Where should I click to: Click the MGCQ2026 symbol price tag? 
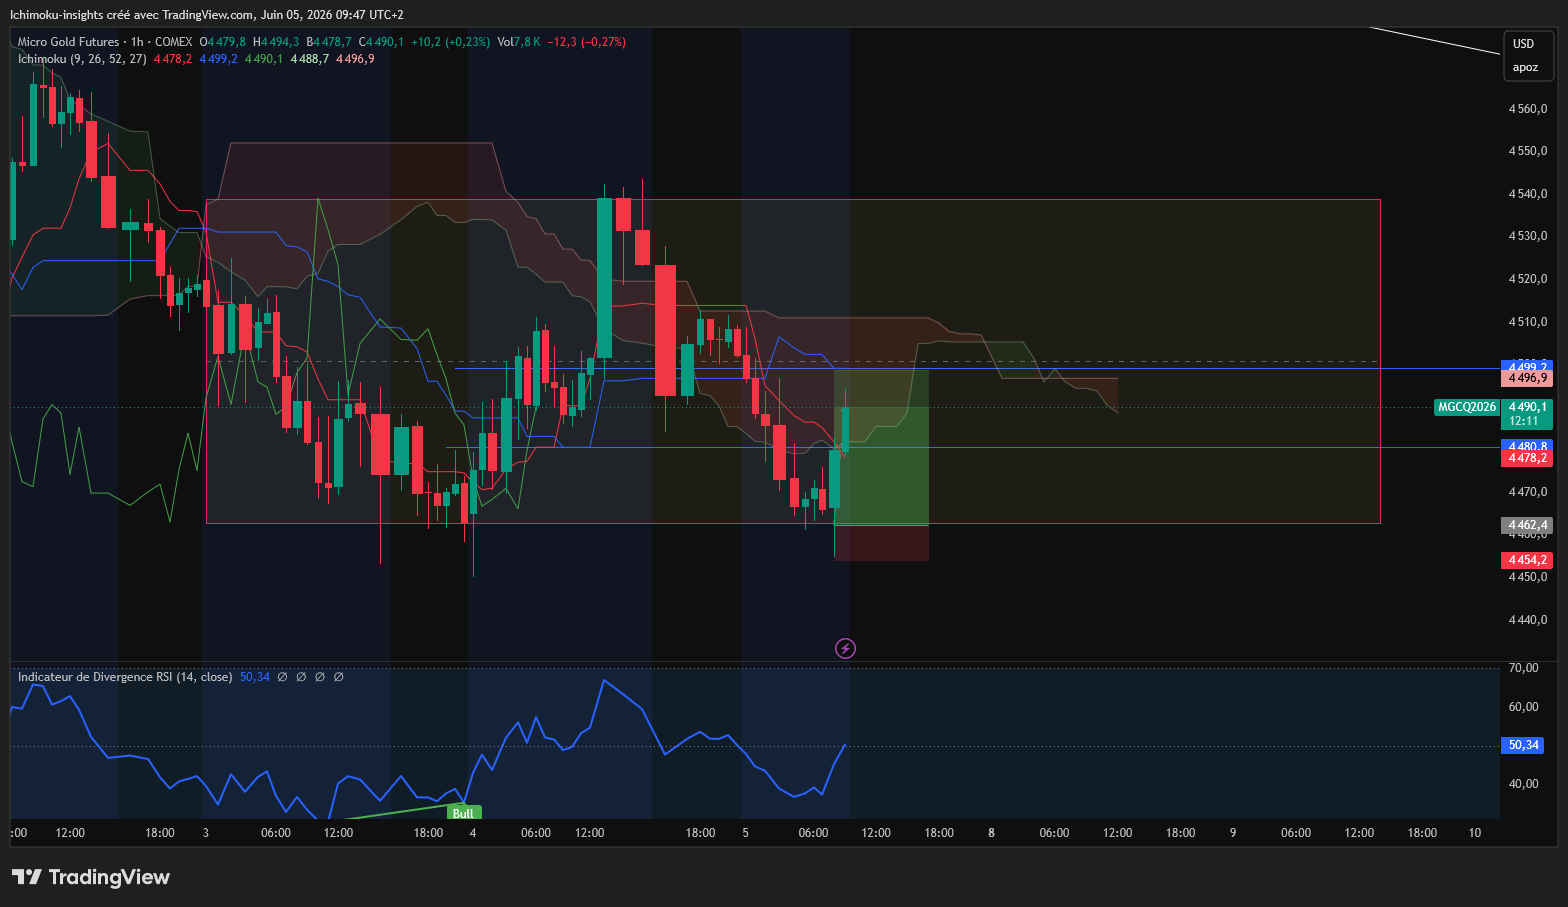(1467, 407)
